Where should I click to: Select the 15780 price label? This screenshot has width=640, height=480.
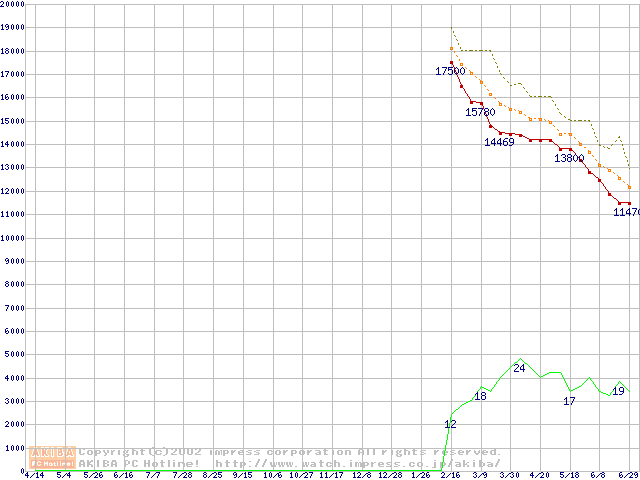480,112
